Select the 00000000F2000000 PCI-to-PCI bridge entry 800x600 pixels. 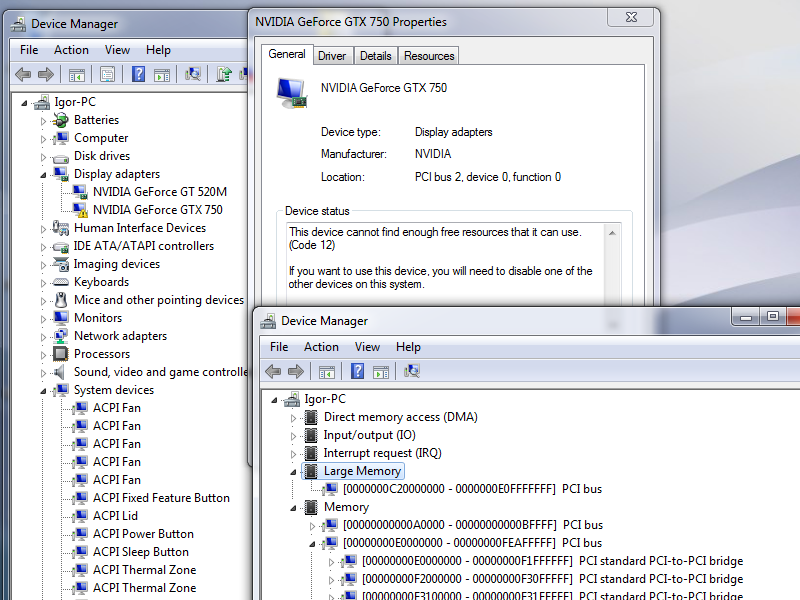[553, 579]
